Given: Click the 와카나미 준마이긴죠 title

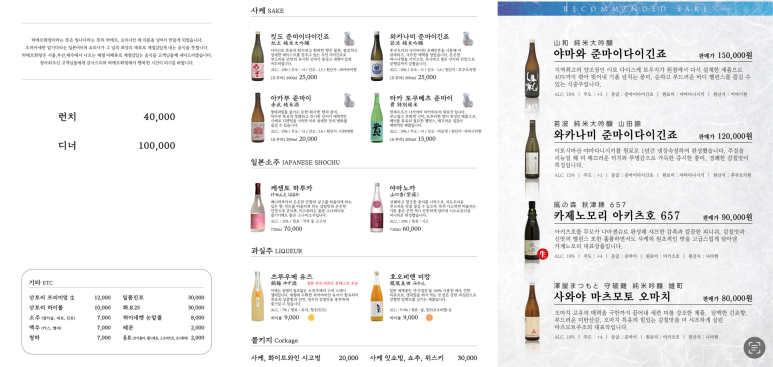Looking at the screenshot, I should click(x=419, y=37).
